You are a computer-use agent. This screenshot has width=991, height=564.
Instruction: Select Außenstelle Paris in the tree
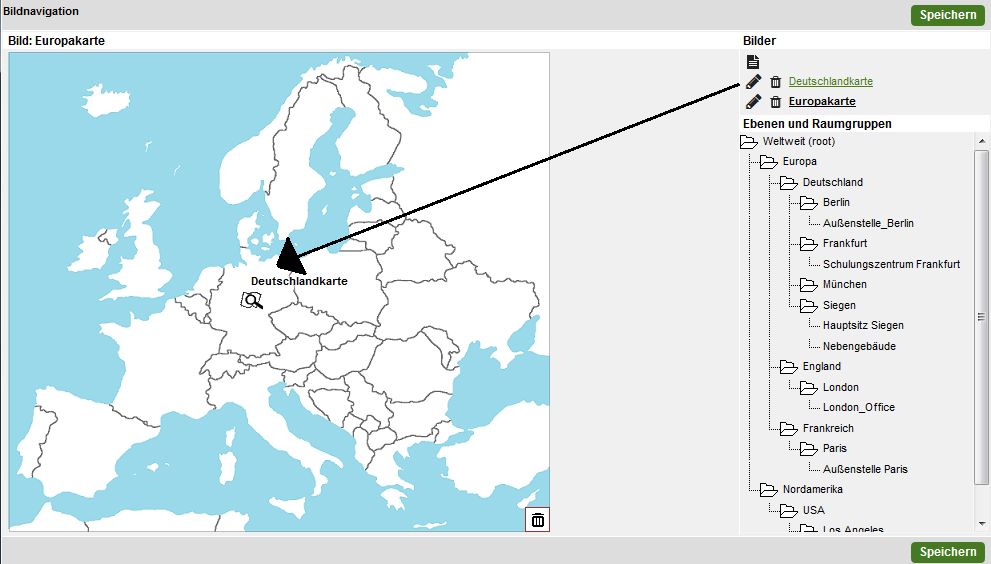tap(865, 469)
